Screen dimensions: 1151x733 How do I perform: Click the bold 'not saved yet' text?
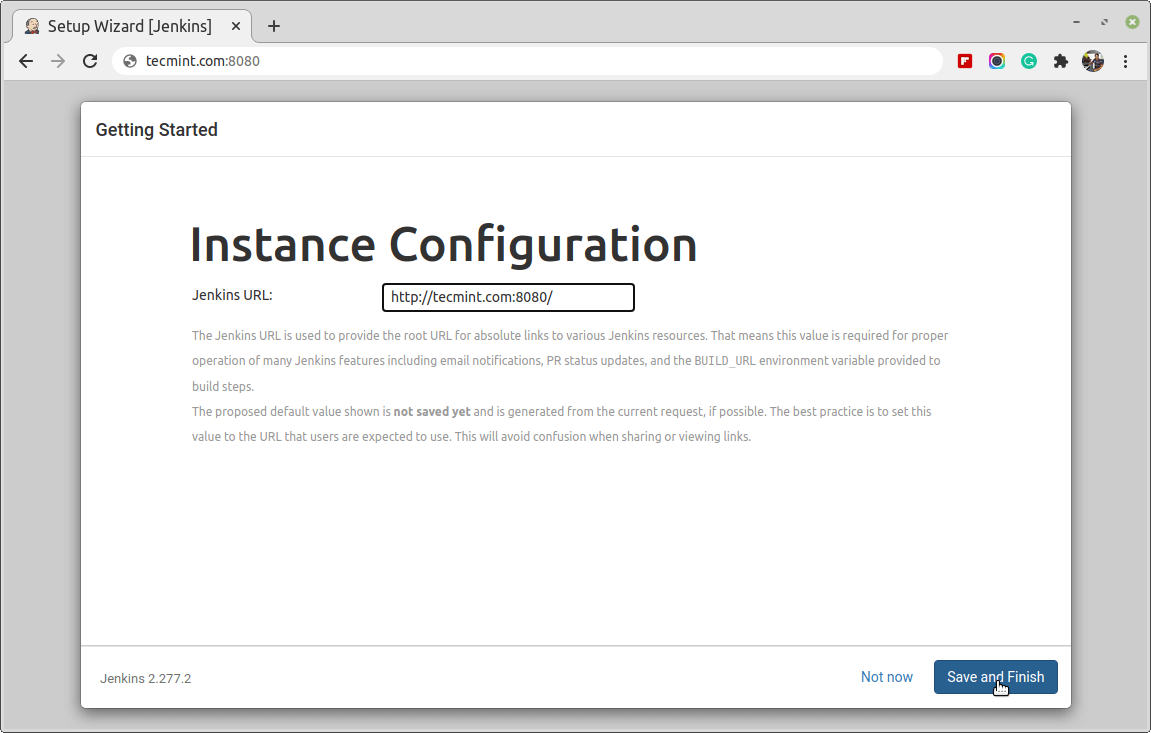point(432,412)
